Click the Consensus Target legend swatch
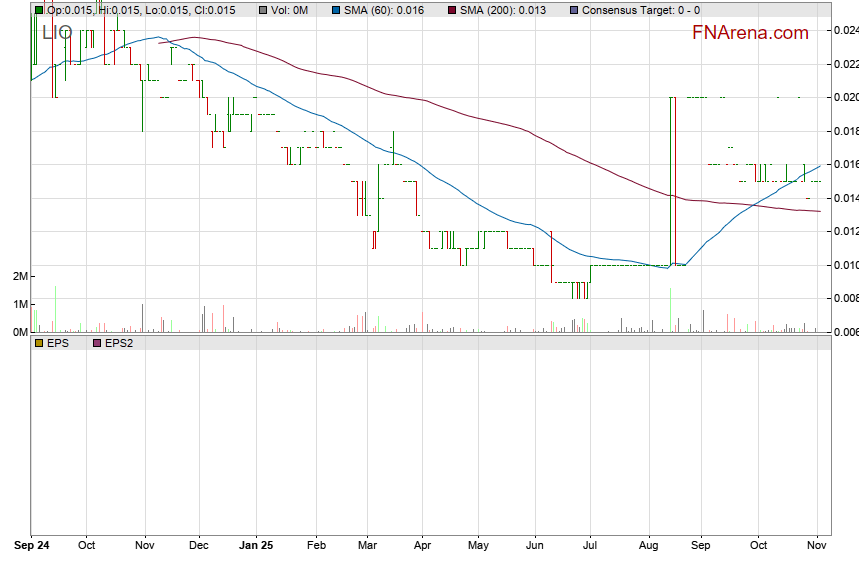Image resolution: width=859 pixels, height=566 pixels. [x=573, y=10]
